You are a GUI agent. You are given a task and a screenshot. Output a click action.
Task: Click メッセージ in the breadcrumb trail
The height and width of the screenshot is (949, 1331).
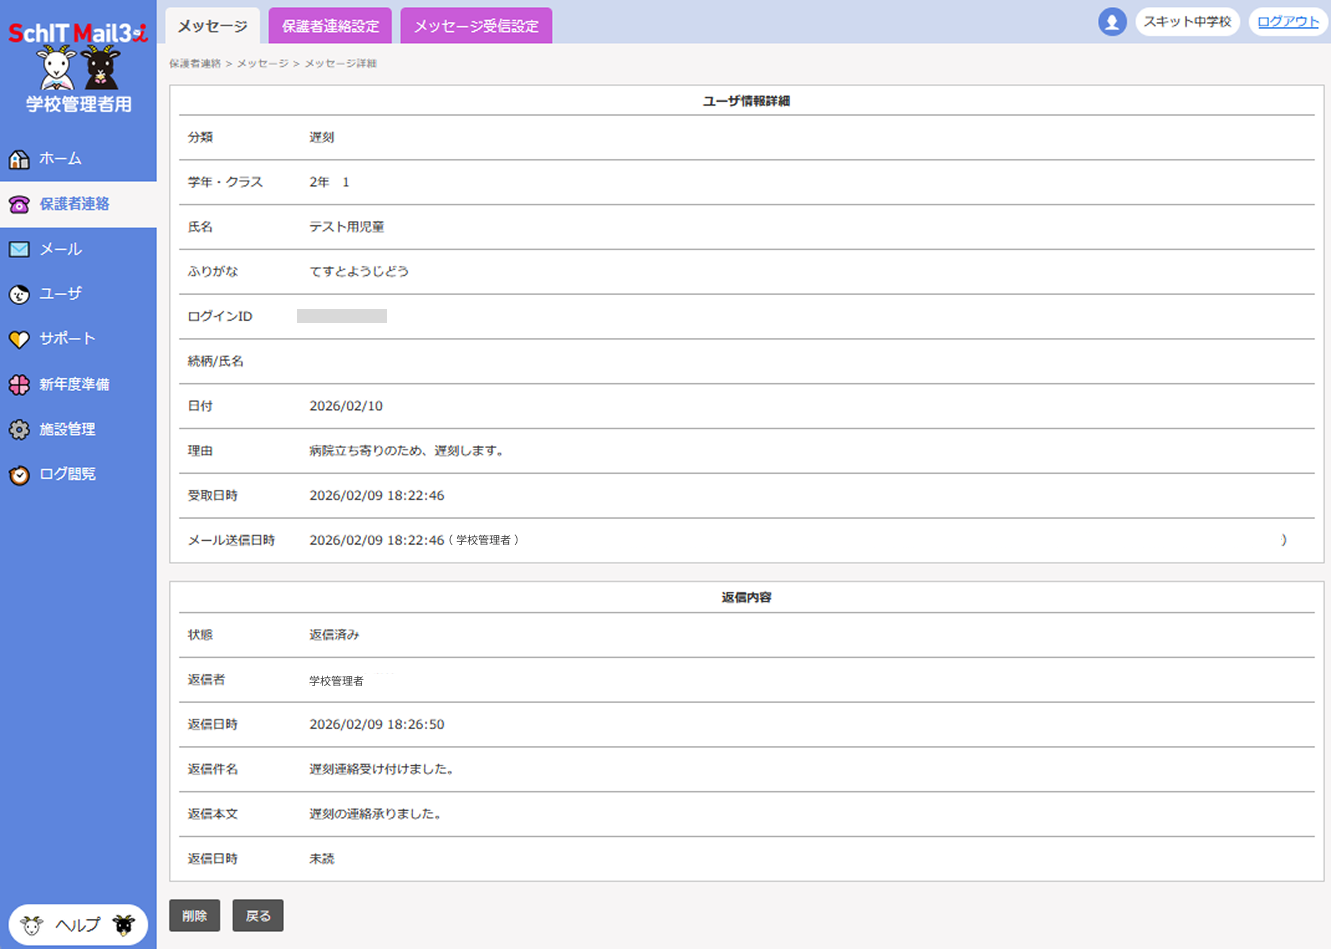coord(262,64)
